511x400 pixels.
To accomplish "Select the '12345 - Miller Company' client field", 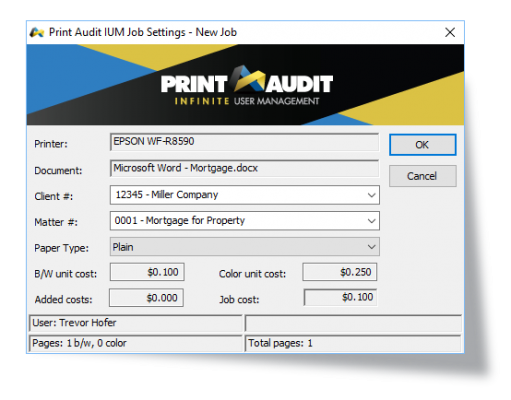I will pyautogui.click(x=245, y=195).
